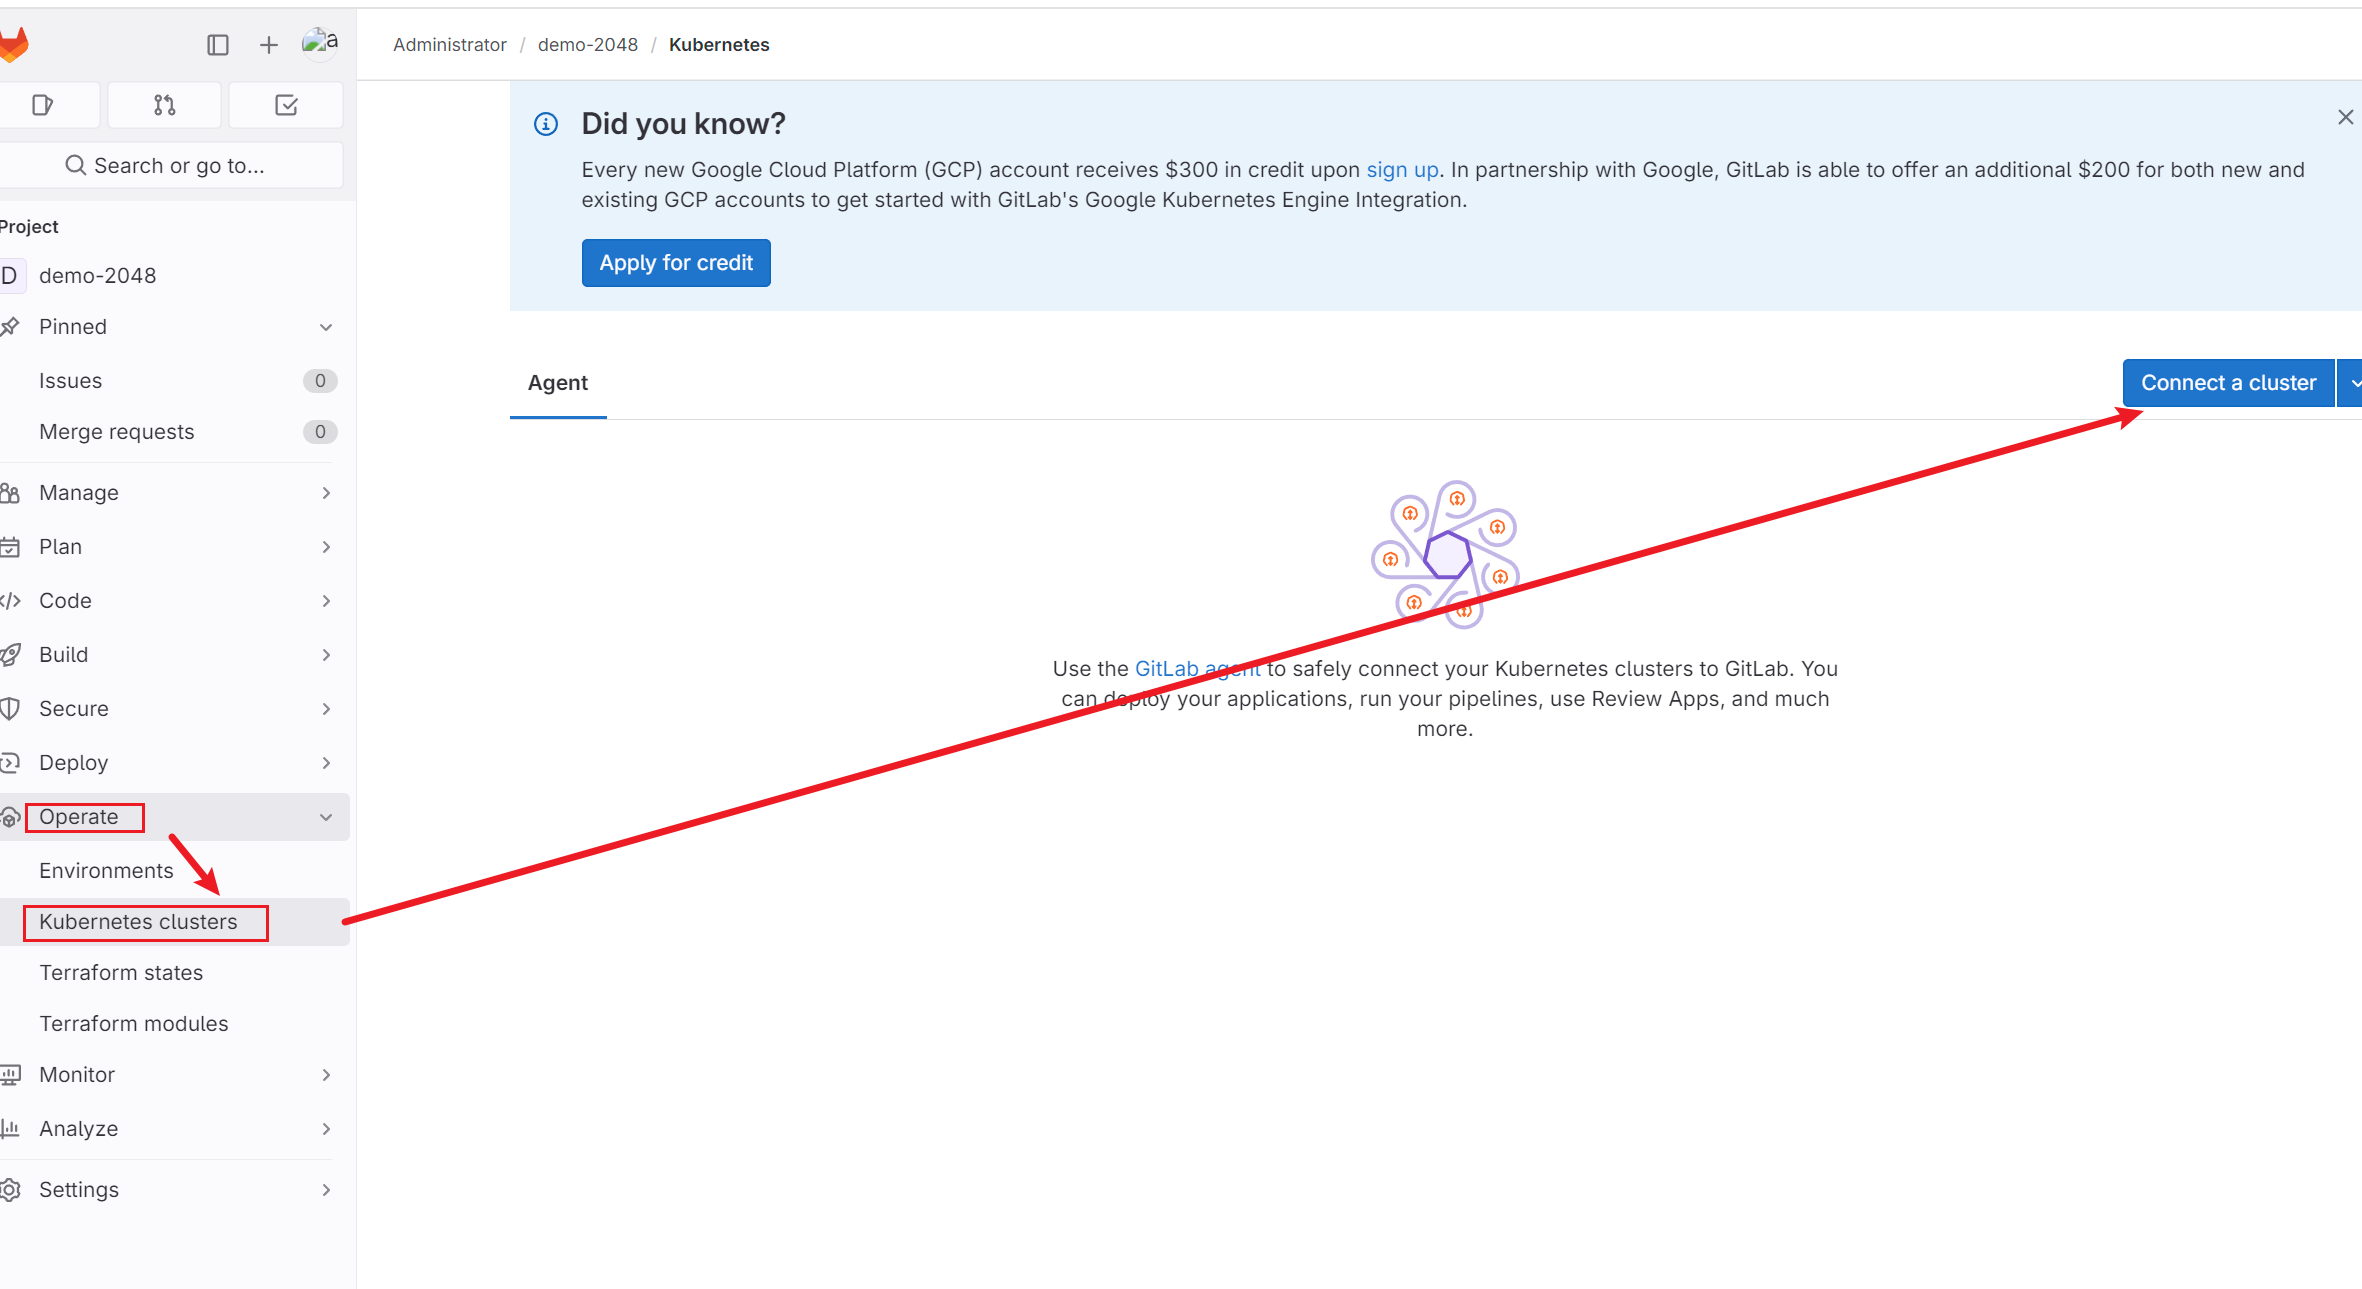The image size is (2362, 1289).
Task: Click the Operate cloud-gear icon
Action: pyautogui.click(x=10, y=817)
